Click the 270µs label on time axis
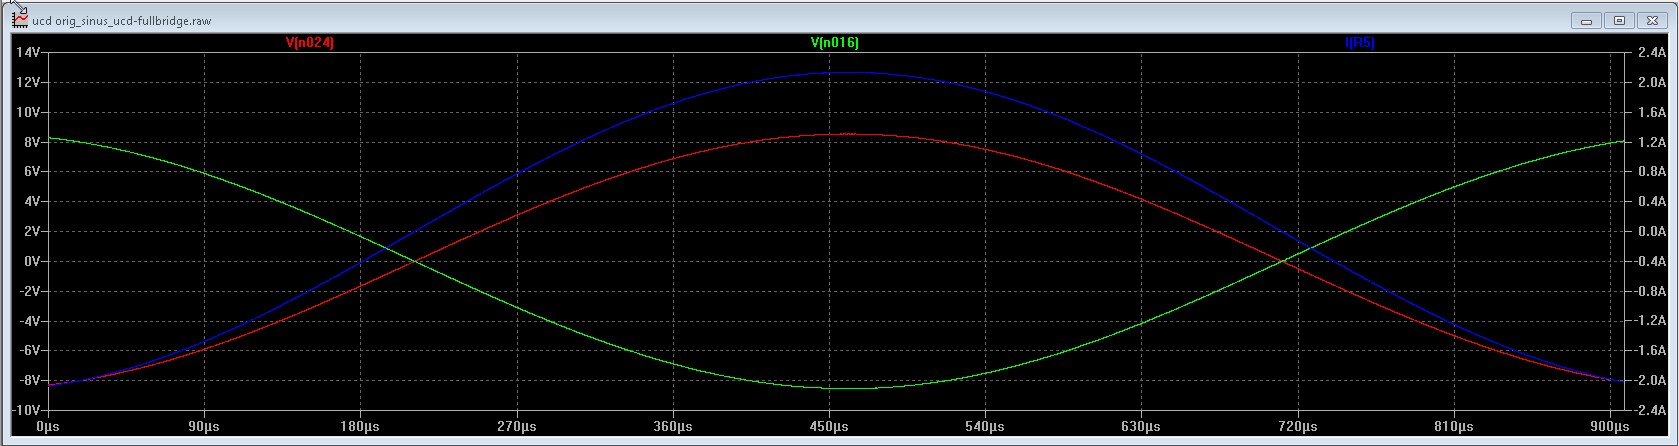1679x446 pixels. click(516, 427)
